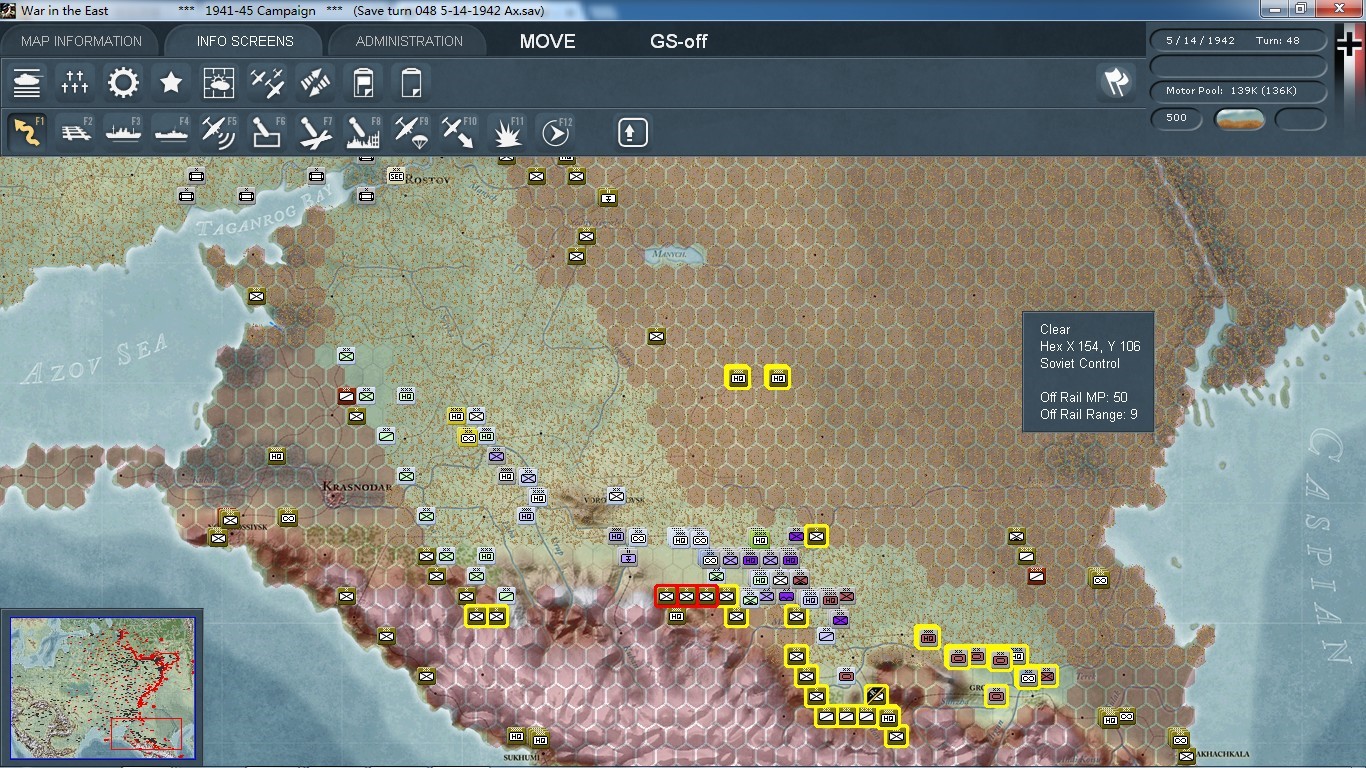Open the air doctrine planes icon

[267, 82]
